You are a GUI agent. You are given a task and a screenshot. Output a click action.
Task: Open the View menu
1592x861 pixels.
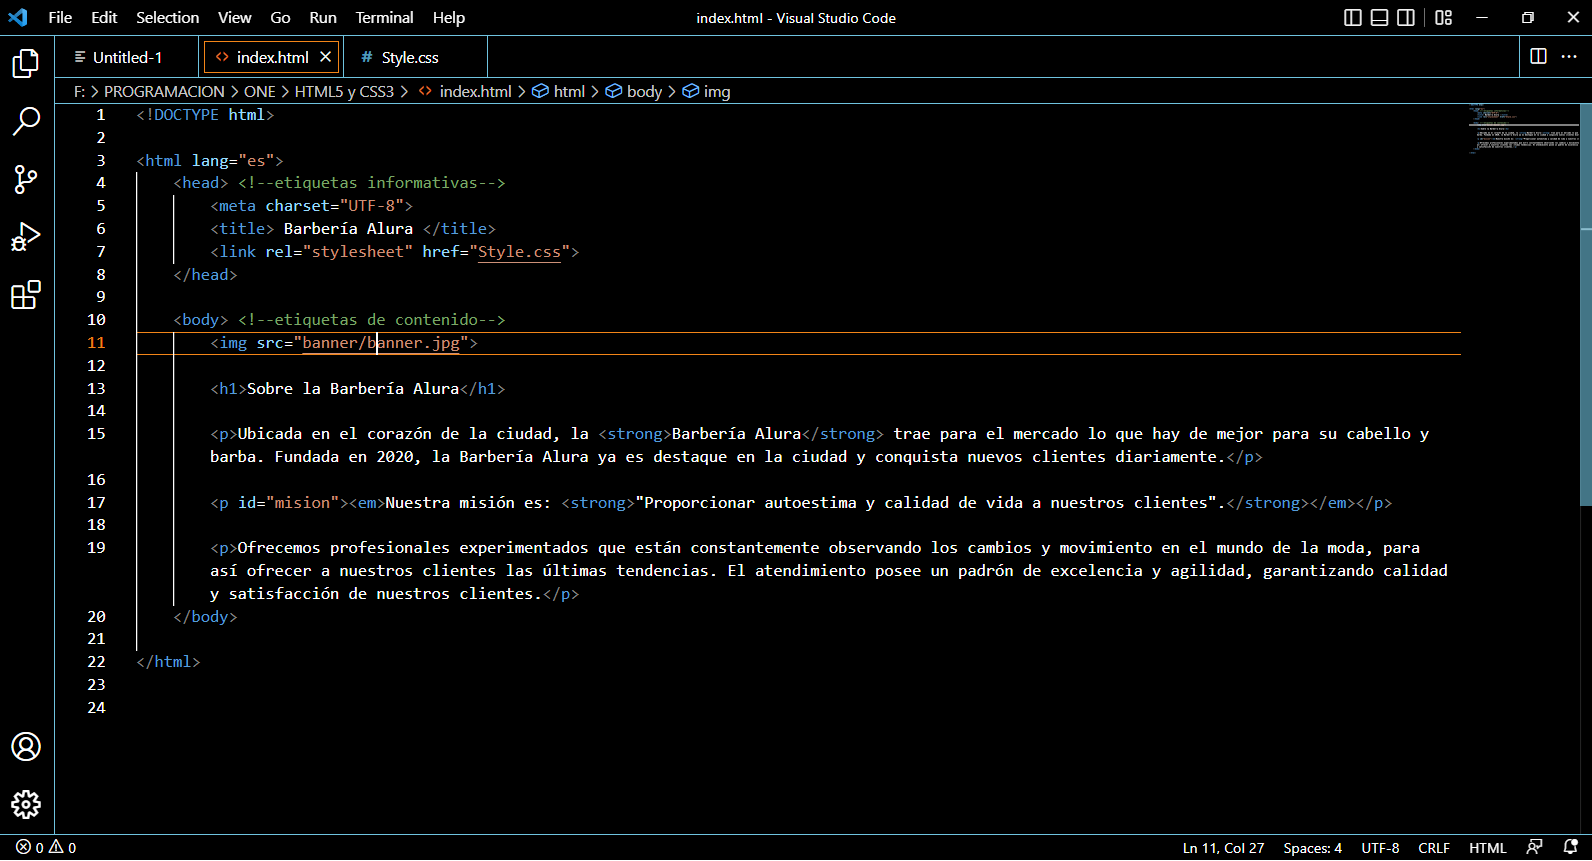[x=235, y=18]
